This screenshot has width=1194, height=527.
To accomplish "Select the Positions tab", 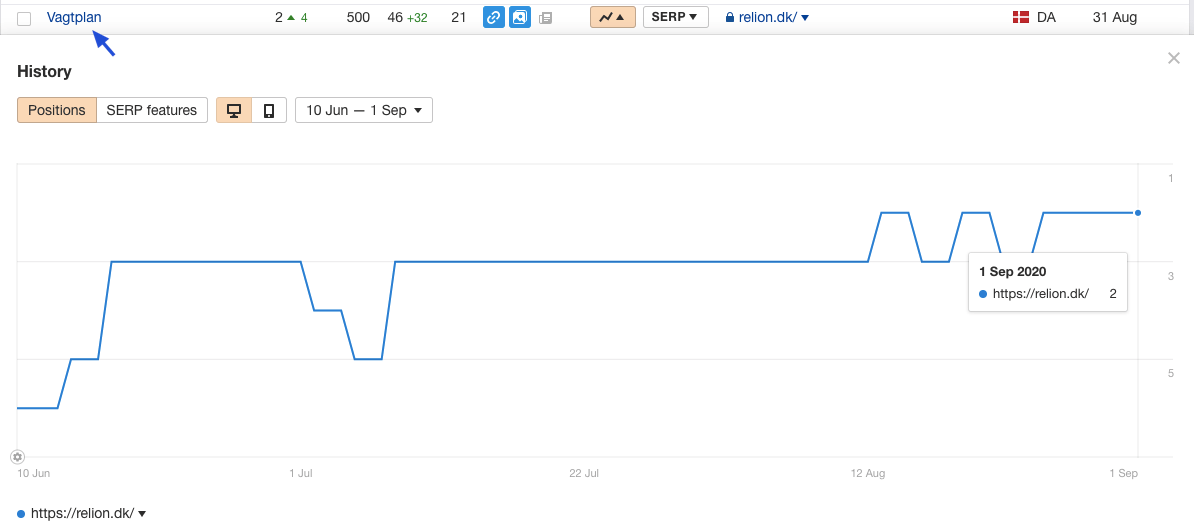I will point(57,110).
